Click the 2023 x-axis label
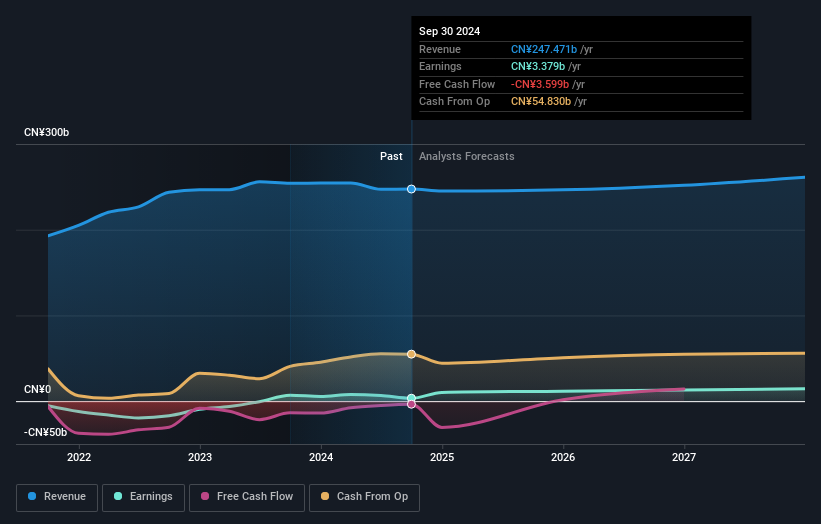The width and height of the screenshot is (821, 524). click(x=200, y=458)
